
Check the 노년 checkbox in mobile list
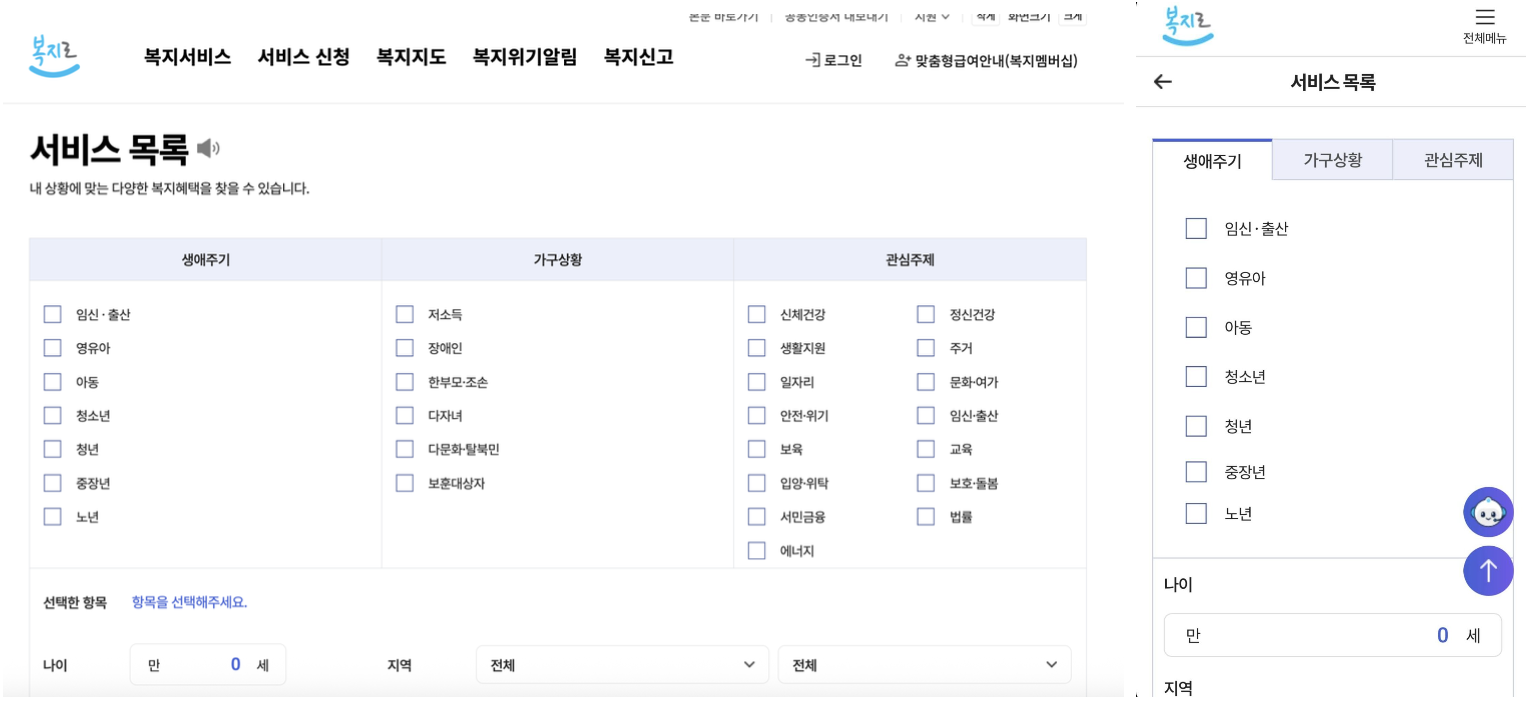click(x=1196, y=513)
